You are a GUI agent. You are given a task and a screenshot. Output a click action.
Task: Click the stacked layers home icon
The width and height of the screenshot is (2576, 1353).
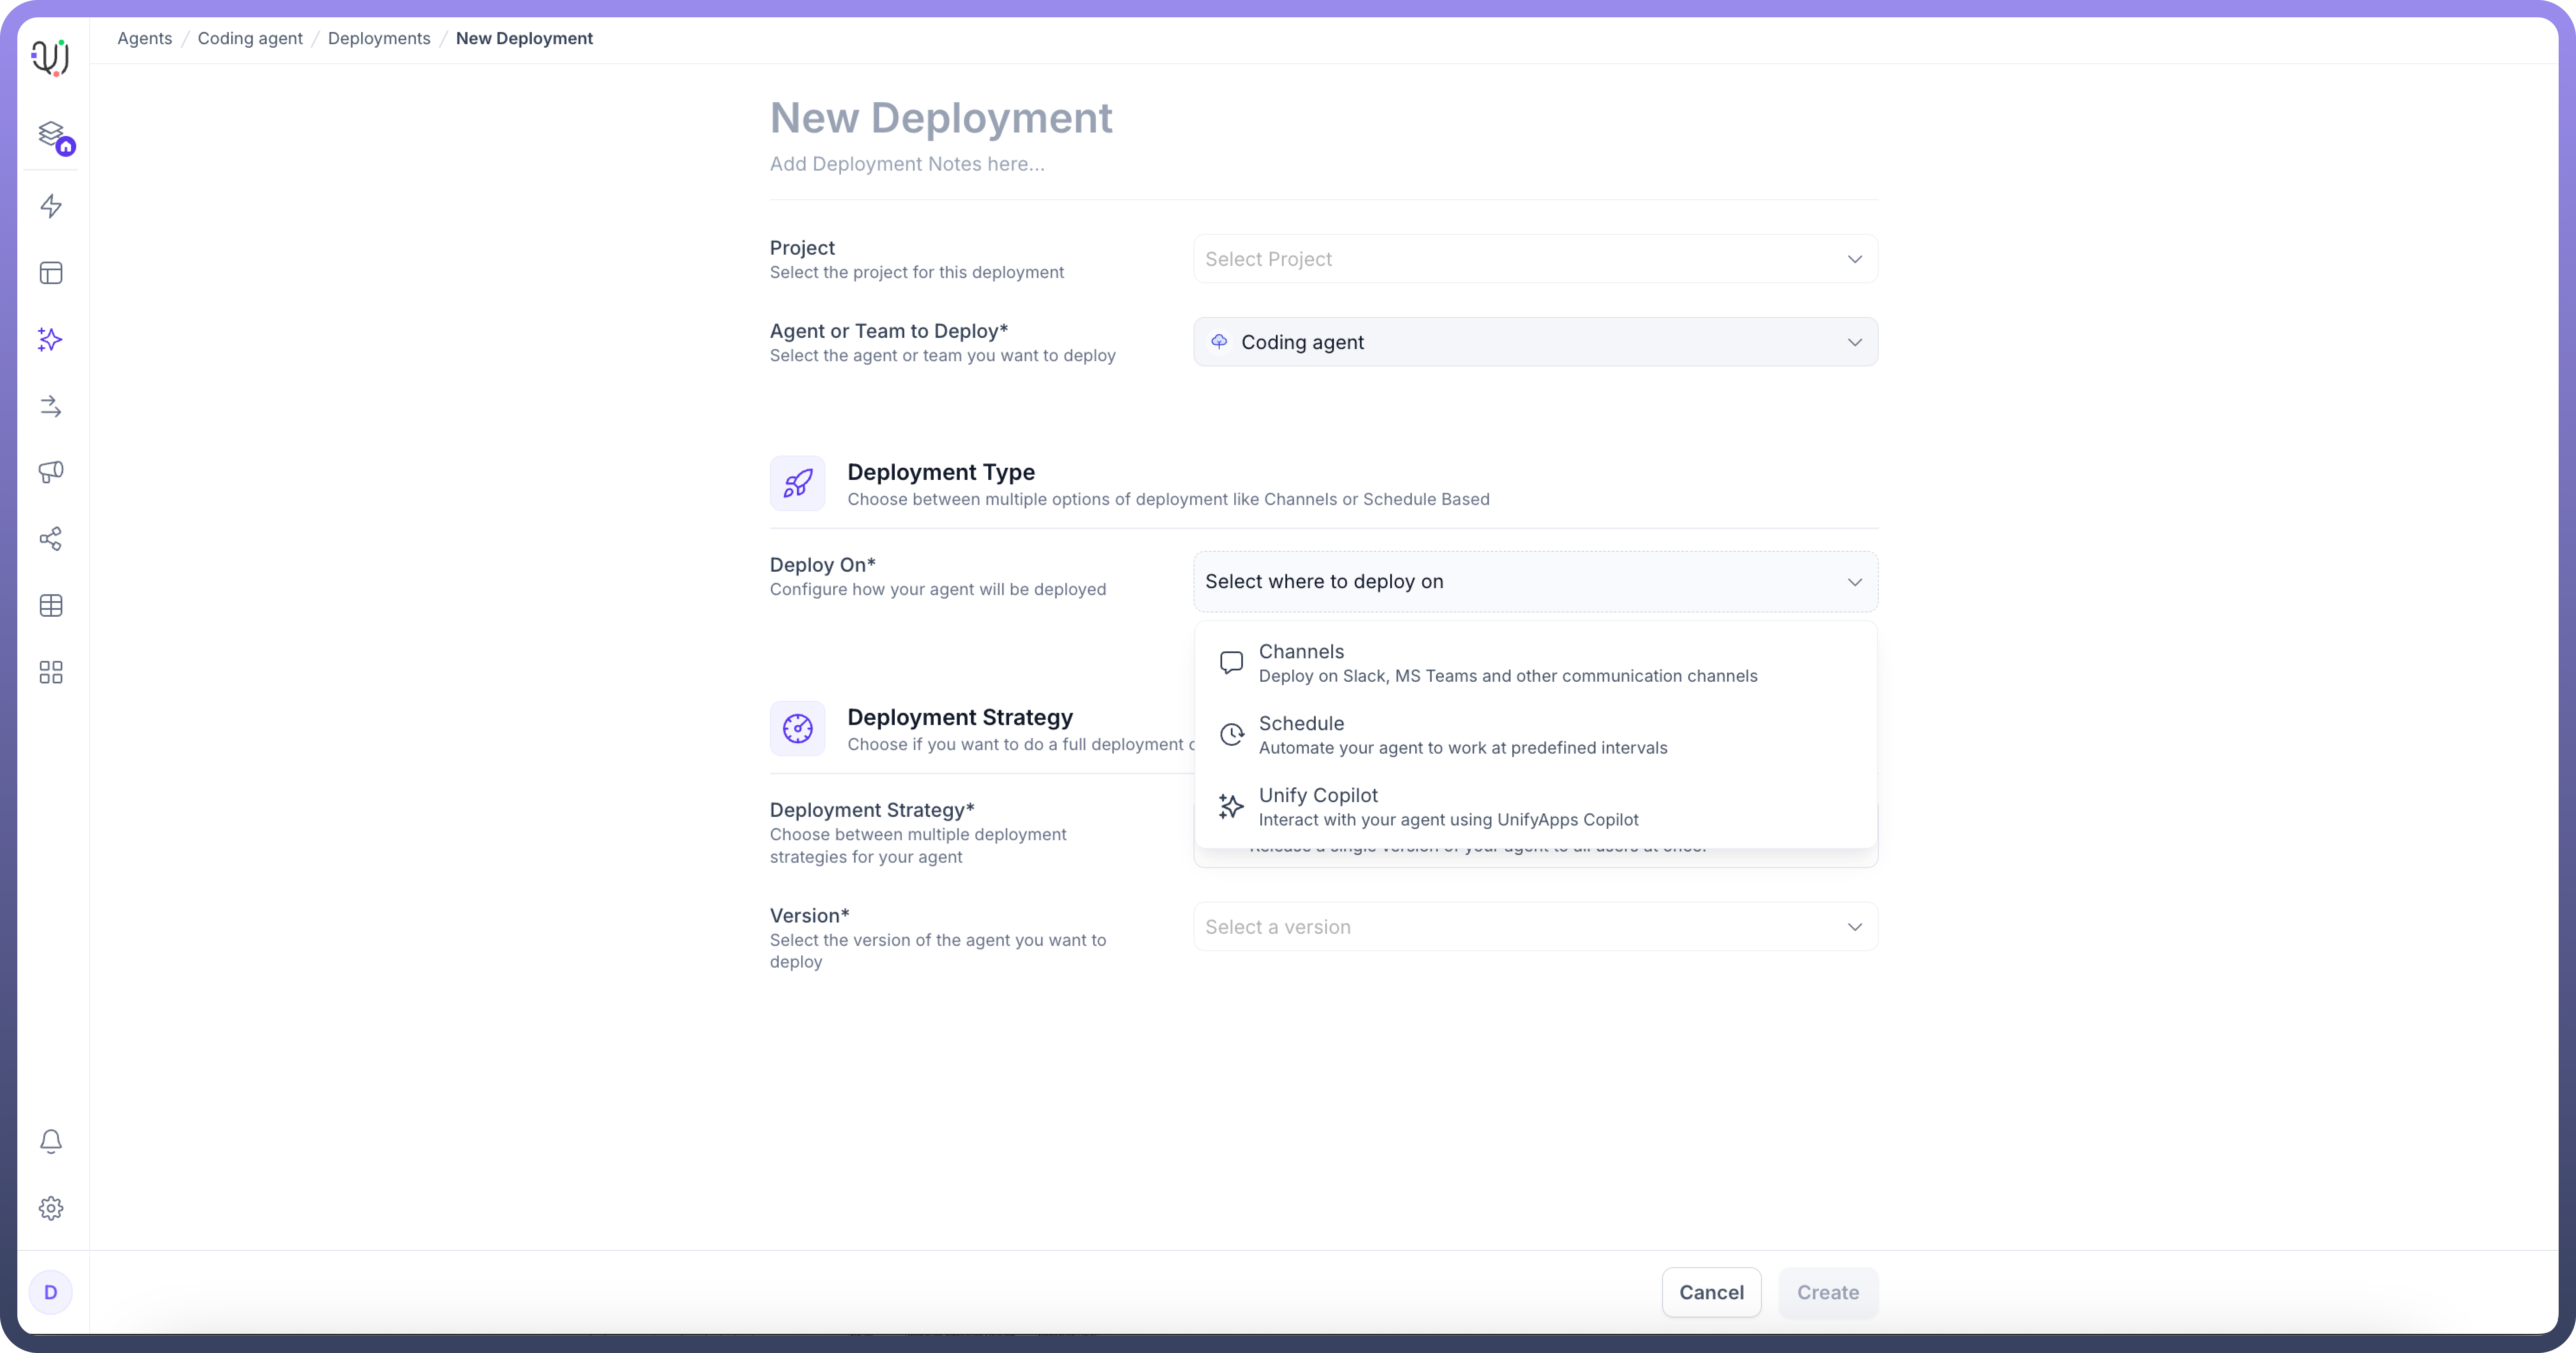pos(51,134)
